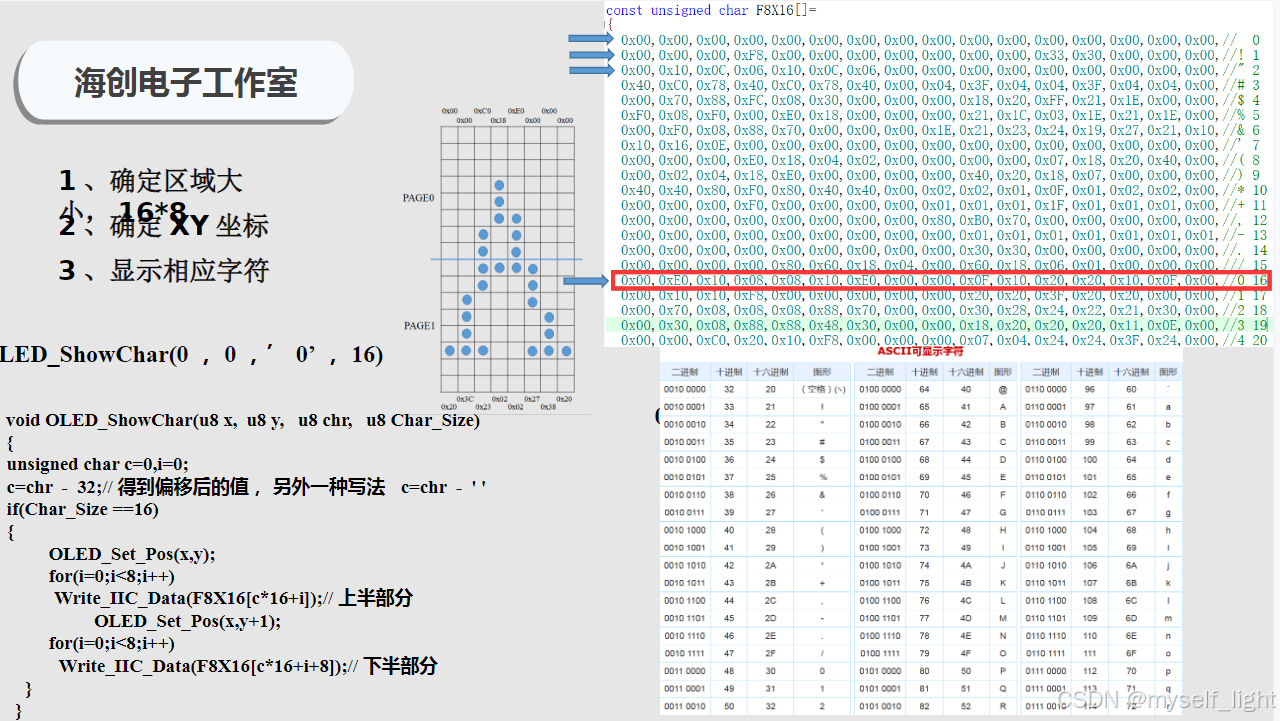Click the red ASCII可显示字符 table heading

click(x=920, y=352)
